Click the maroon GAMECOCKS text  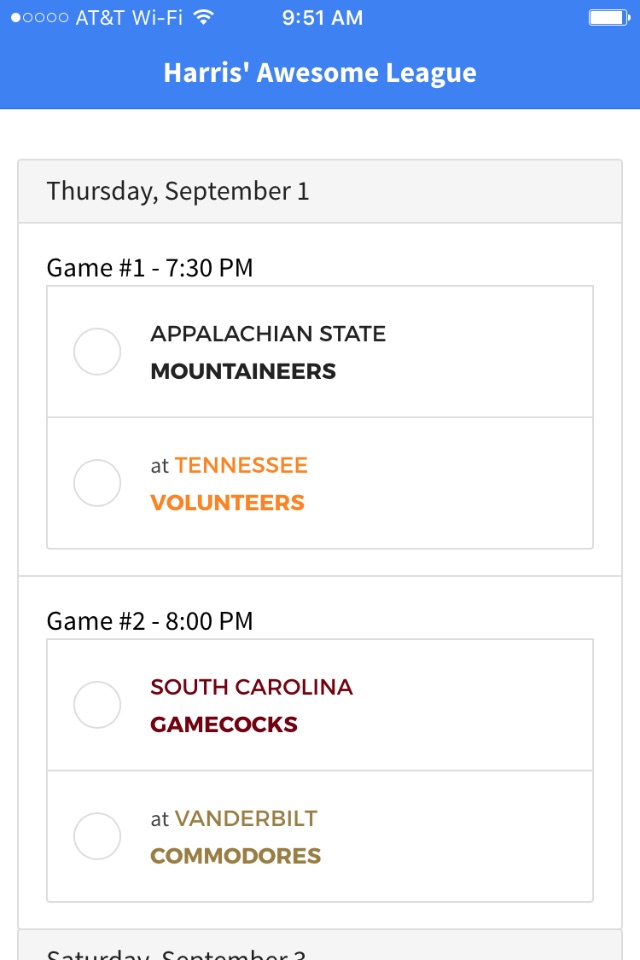click(x=224, y=724)
